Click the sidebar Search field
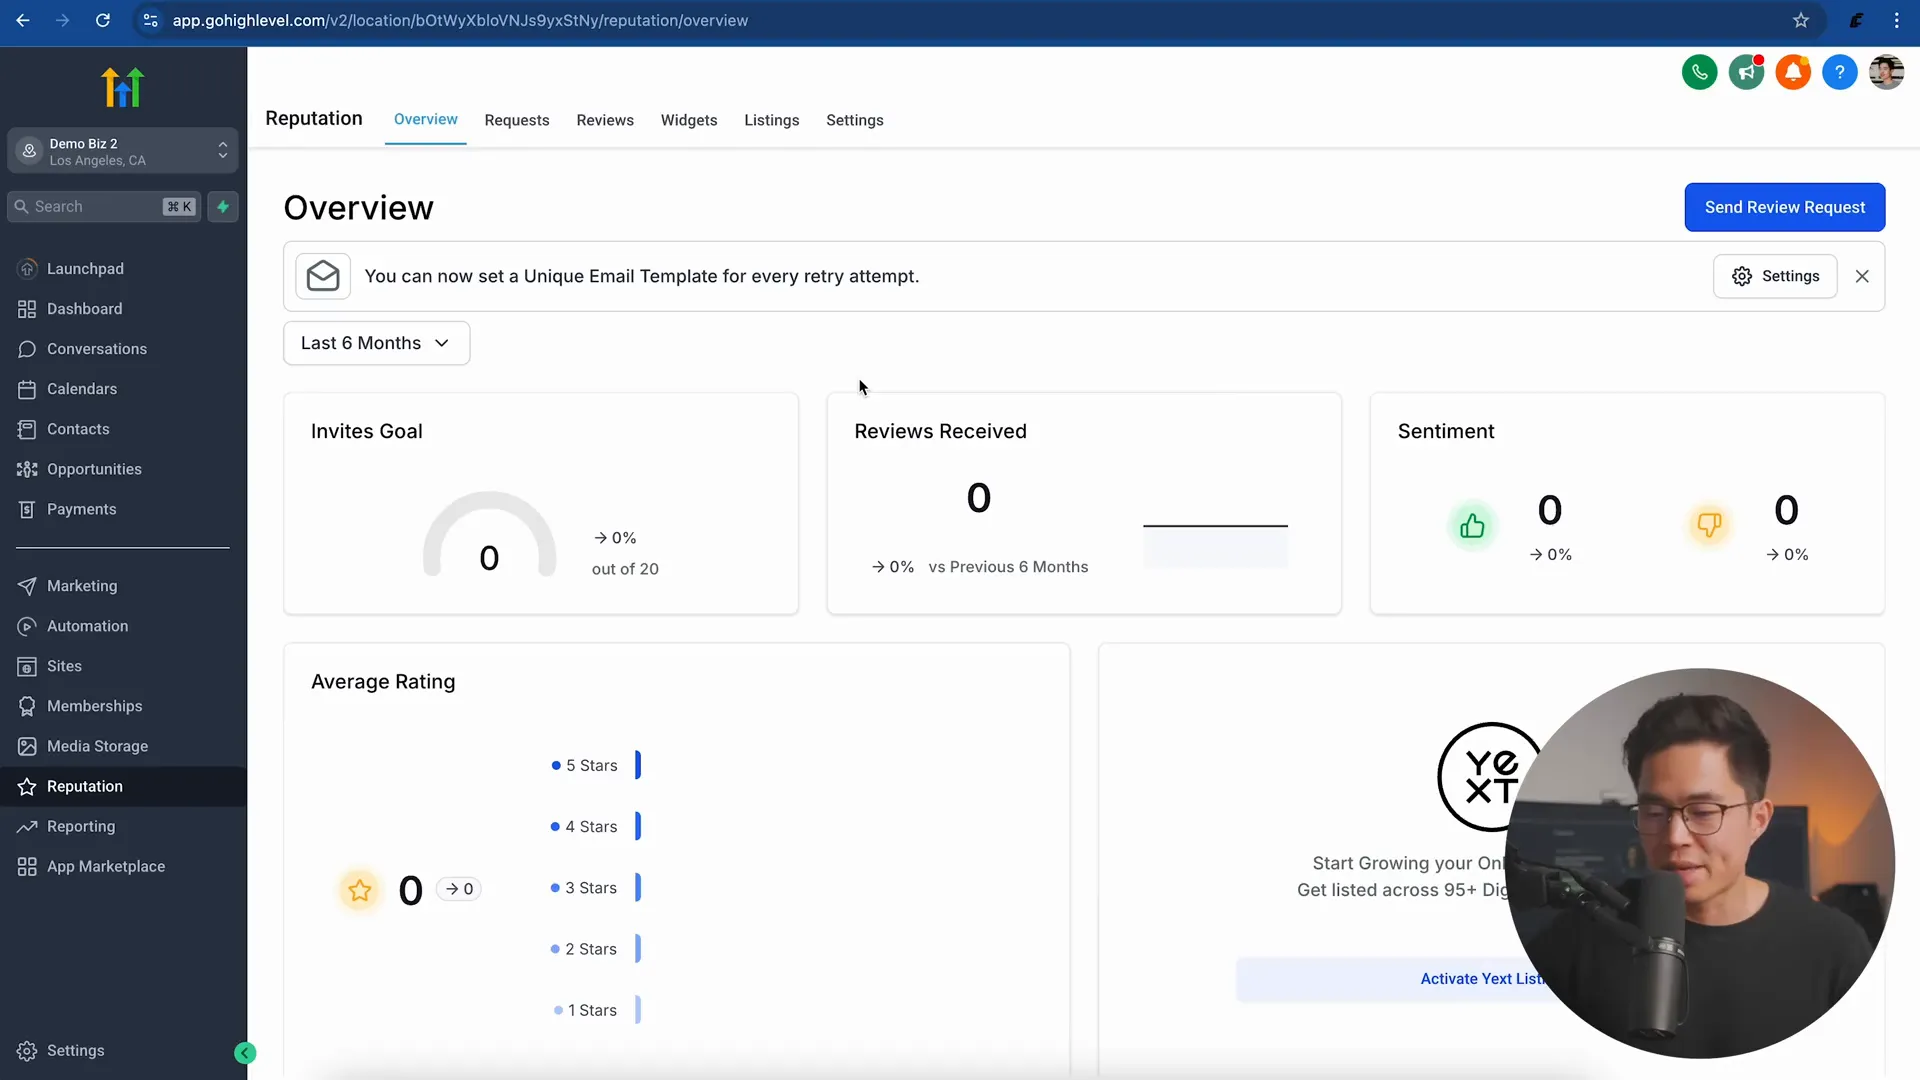 (104, 207)
